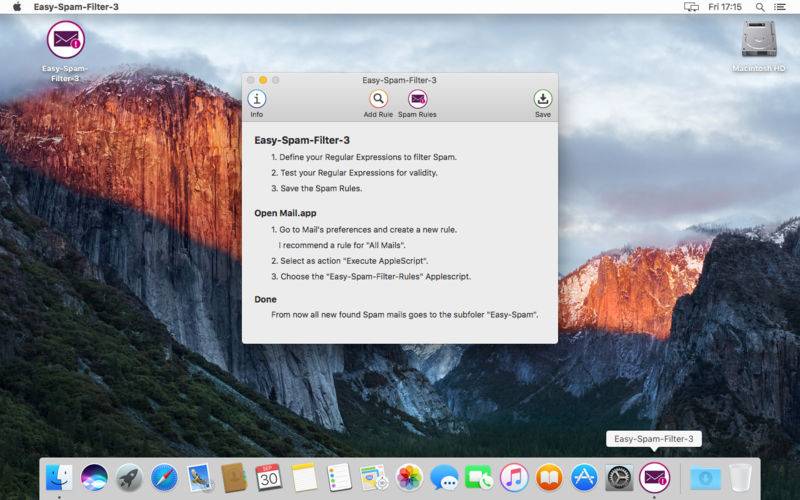Open the Info toolbar icon
800x500 pixels.
point(257,99)
